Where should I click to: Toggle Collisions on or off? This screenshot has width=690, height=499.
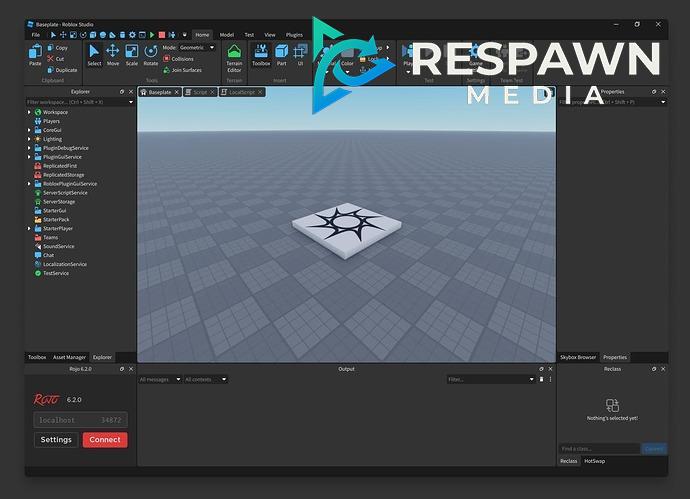click(178, 59)
